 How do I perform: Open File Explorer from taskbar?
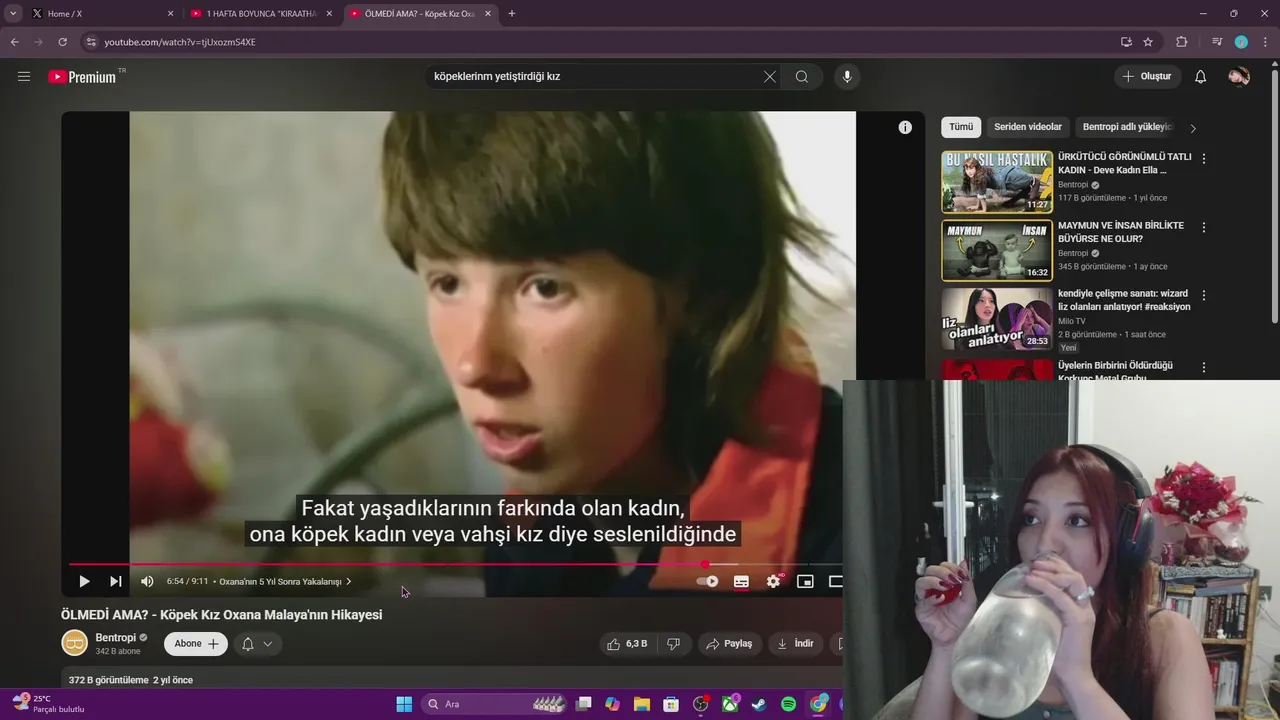pos(641,704)
